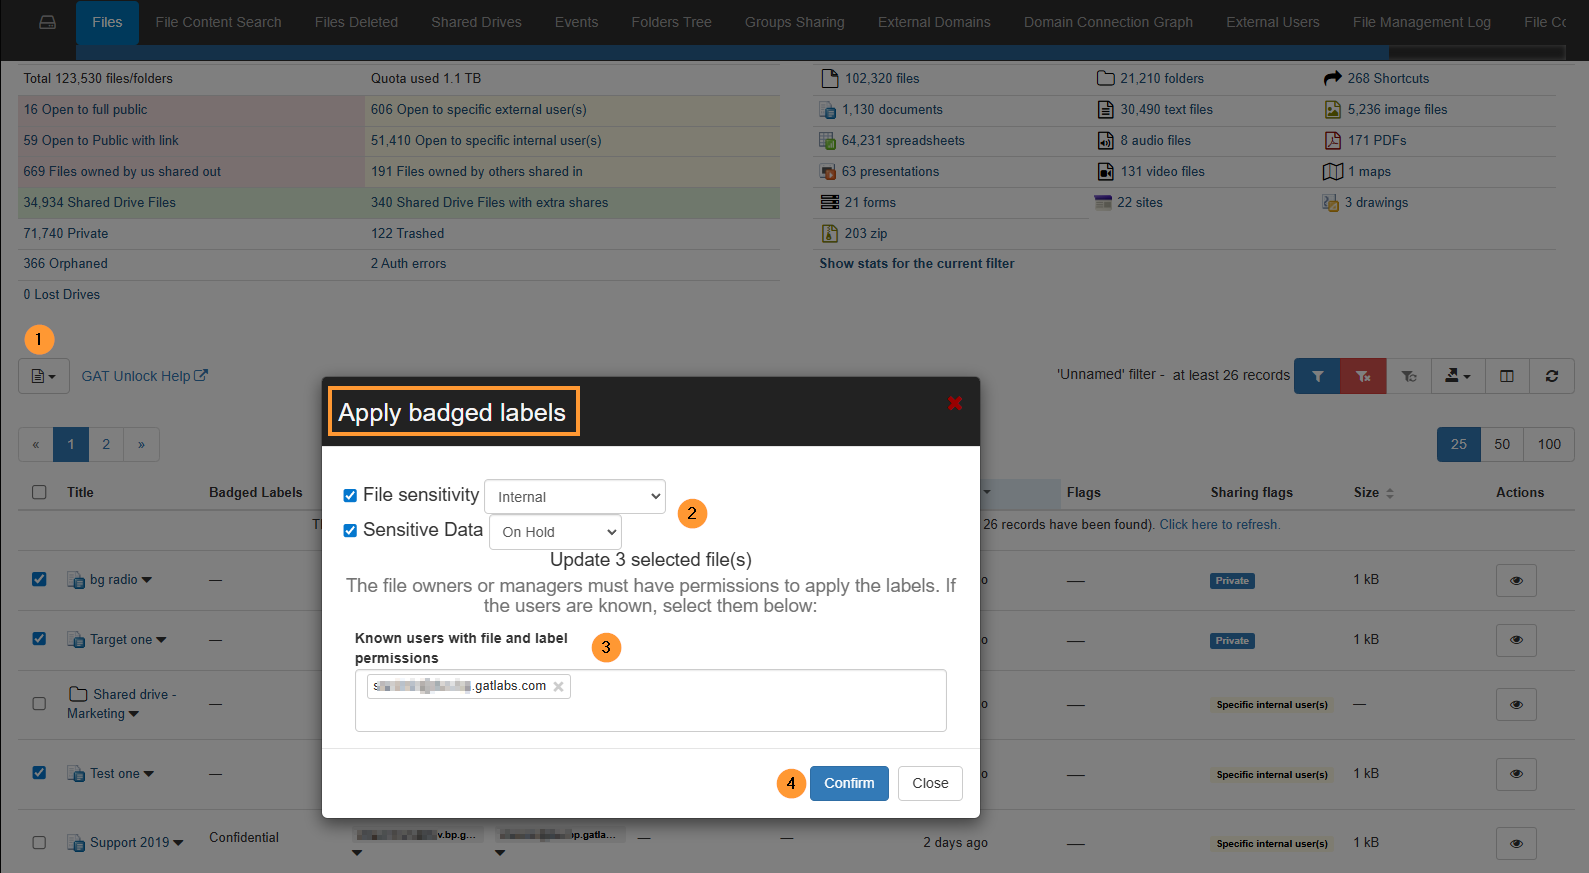This screenshot has height=873, width=1589.
Task: Click the 22 sites icon
Action: point(1103,202)
